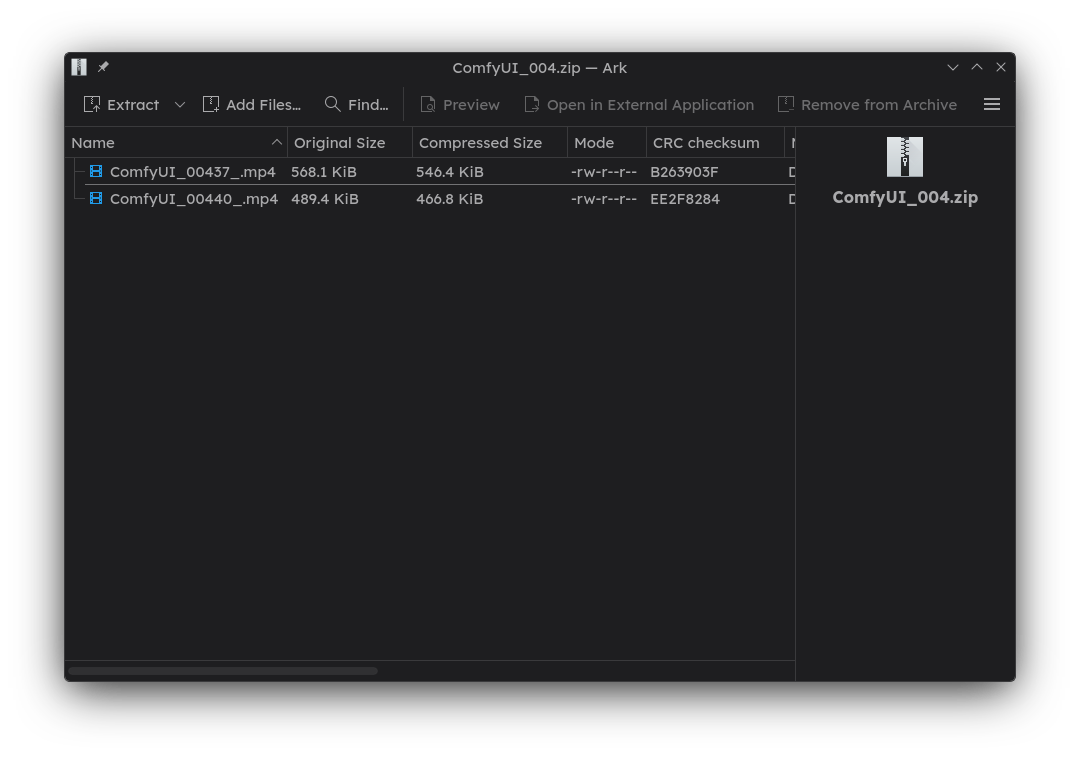Click the Add Files icon

pos(211,104)
